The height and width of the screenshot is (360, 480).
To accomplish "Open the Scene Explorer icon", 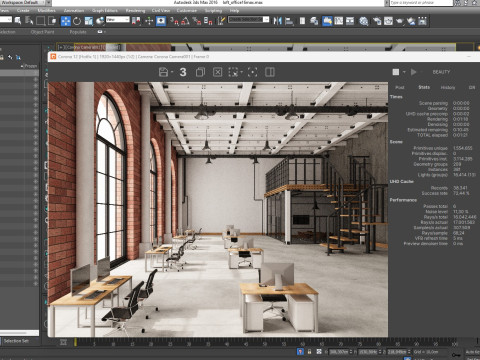I will pos(302,21).
